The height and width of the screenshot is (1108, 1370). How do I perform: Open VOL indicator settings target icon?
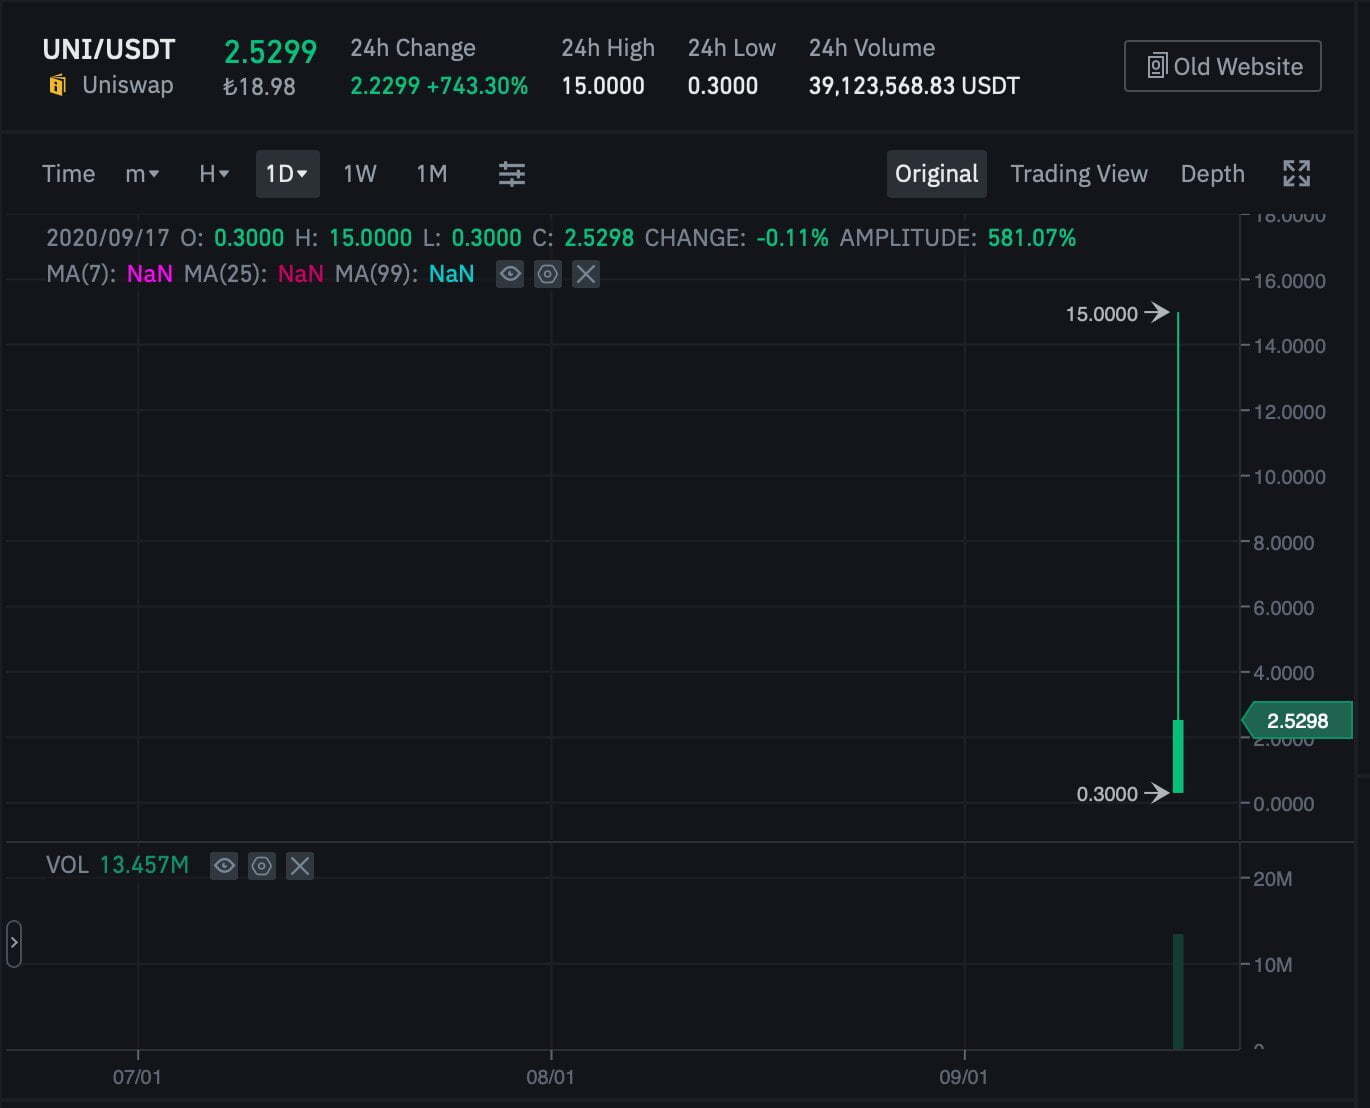pos(262,866)
